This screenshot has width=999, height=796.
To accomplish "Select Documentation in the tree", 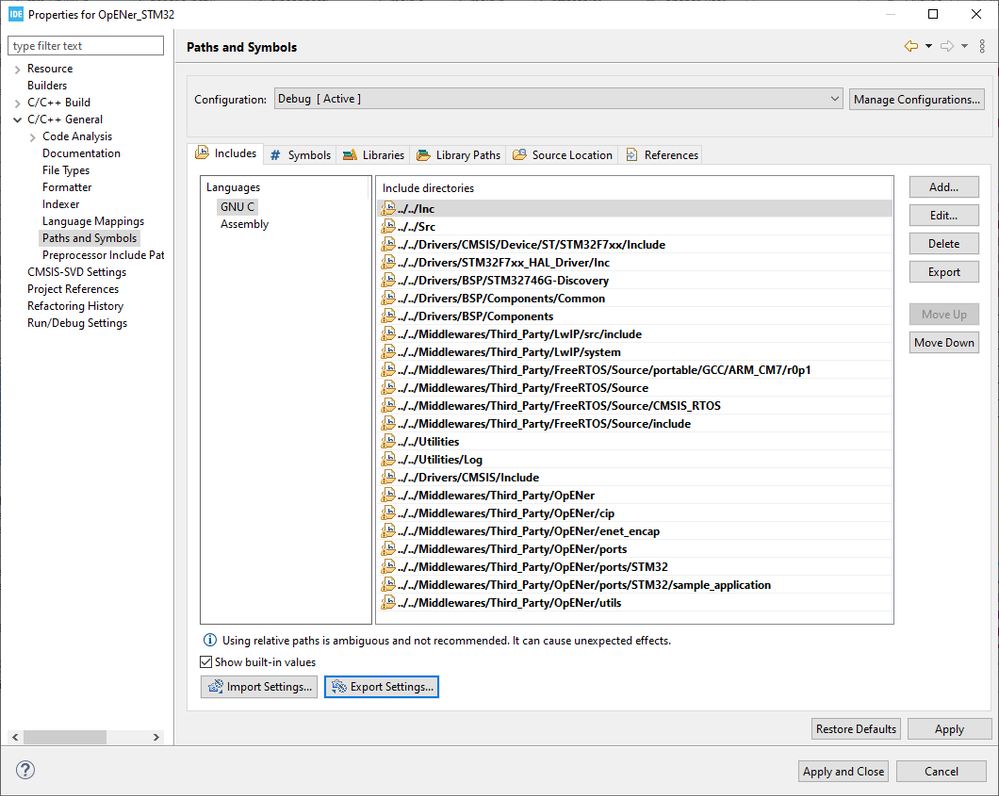I will click(82, 154).
